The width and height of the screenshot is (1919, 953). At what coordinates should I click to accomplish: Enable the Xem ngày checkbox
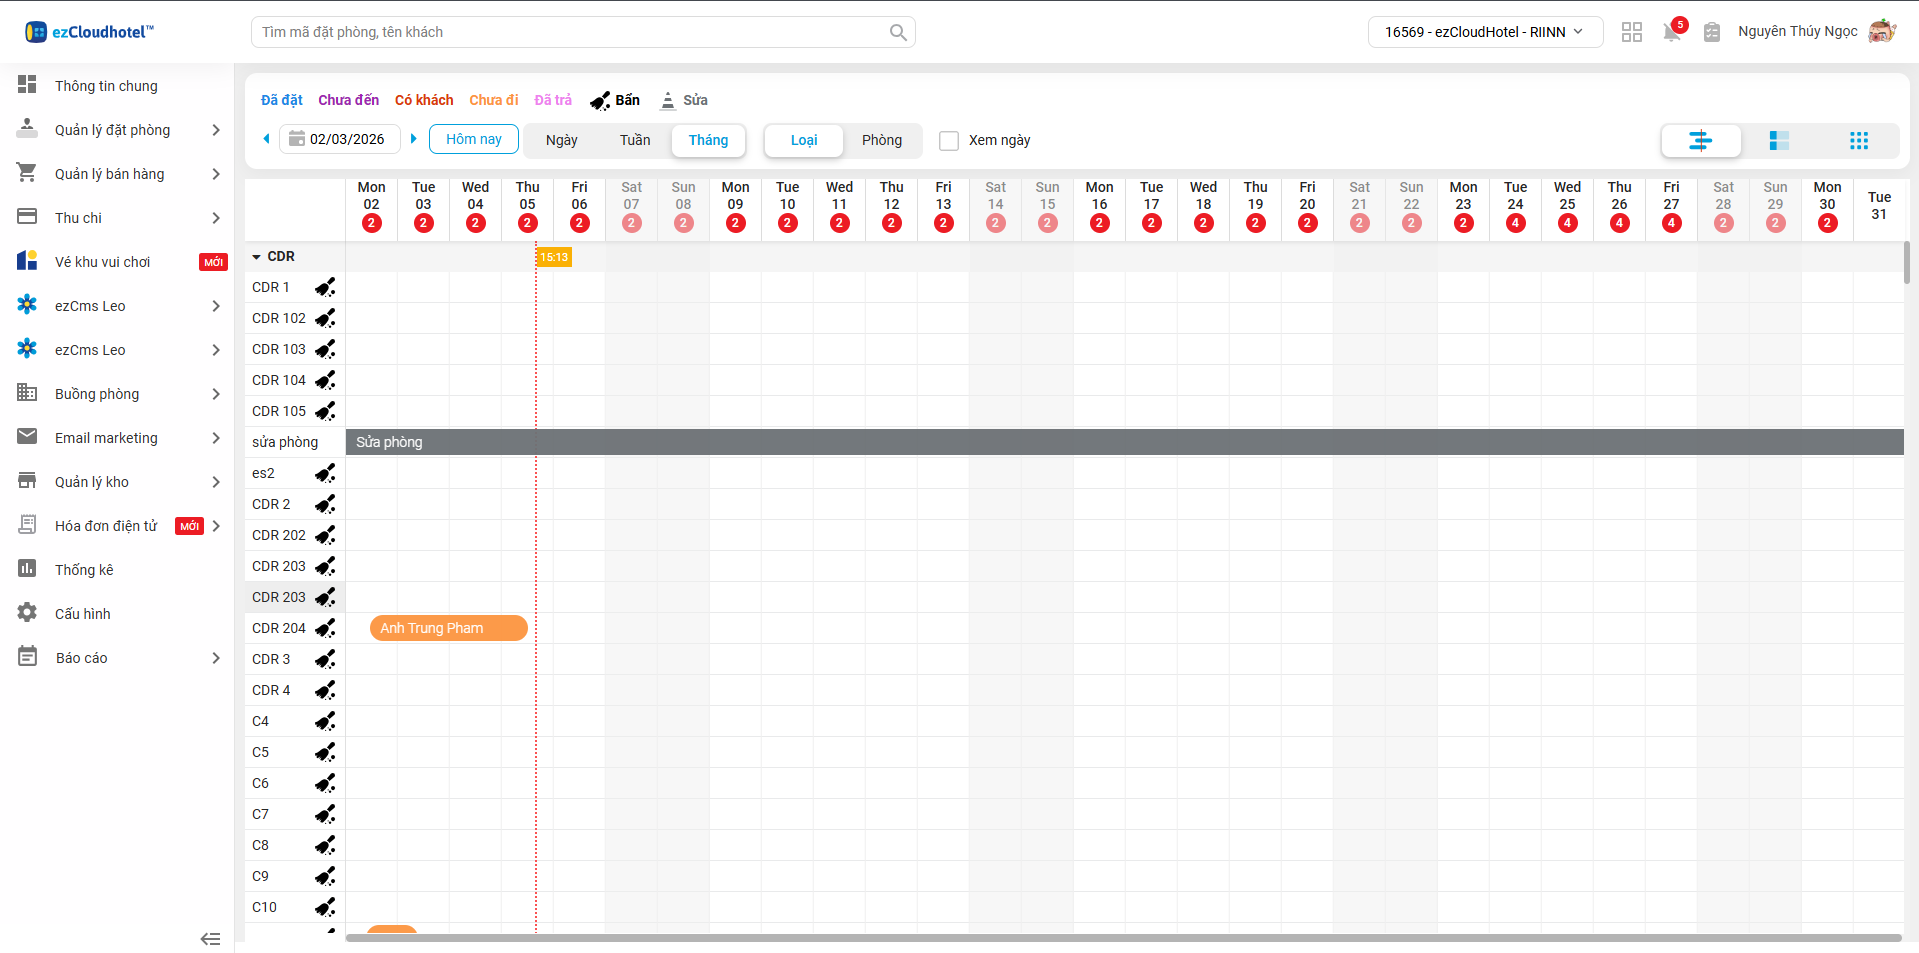click(948, 141)
